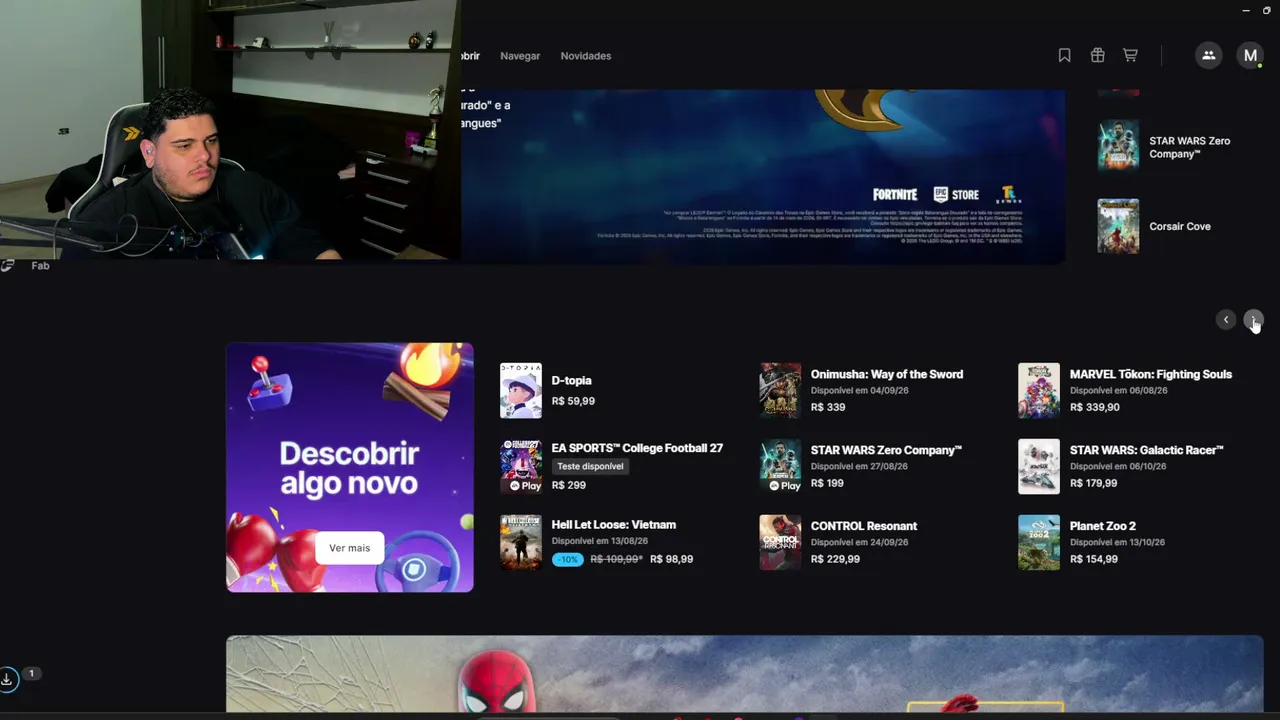Click the R$ 229,99 price

pos(835,559)
